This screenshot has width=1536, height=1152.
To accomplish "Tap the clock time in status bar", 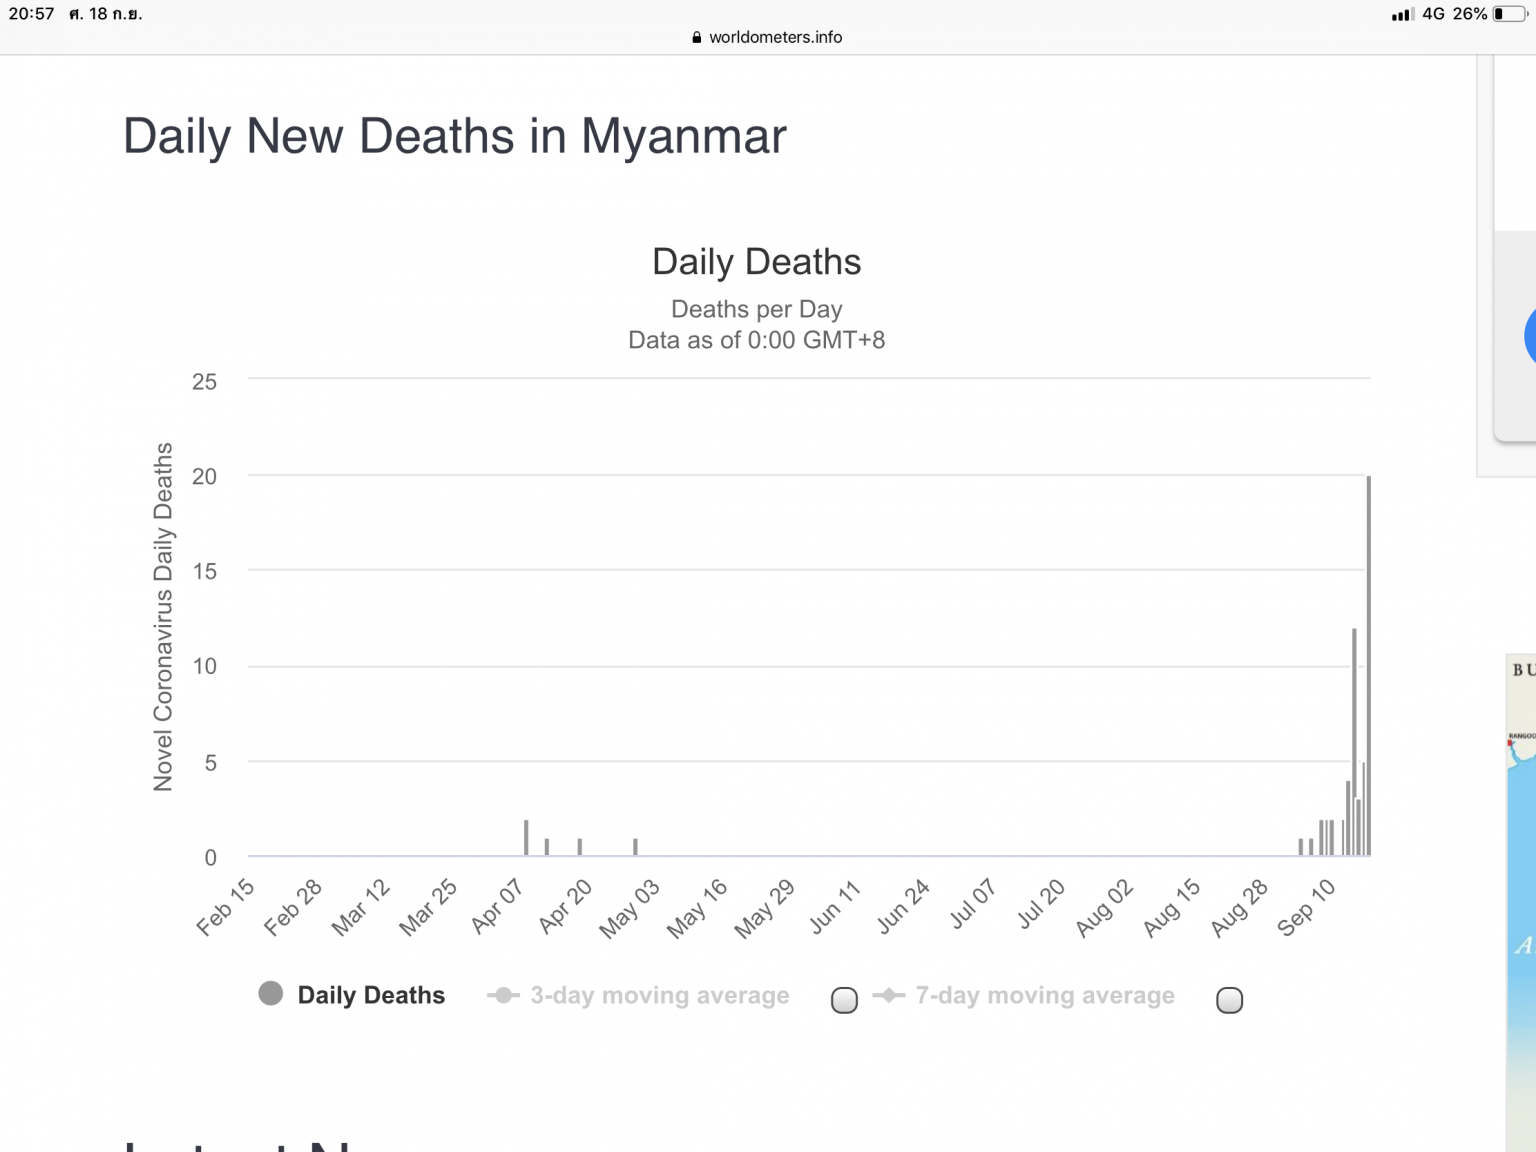I will [32, 14].
